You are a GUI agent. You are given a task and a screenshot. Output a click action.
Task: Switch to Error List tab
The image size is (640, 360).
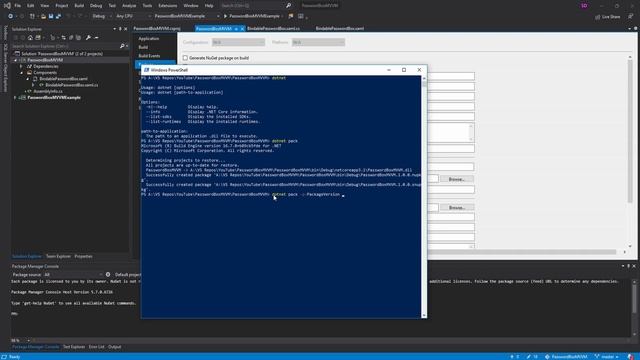click(x=96, y=347)
